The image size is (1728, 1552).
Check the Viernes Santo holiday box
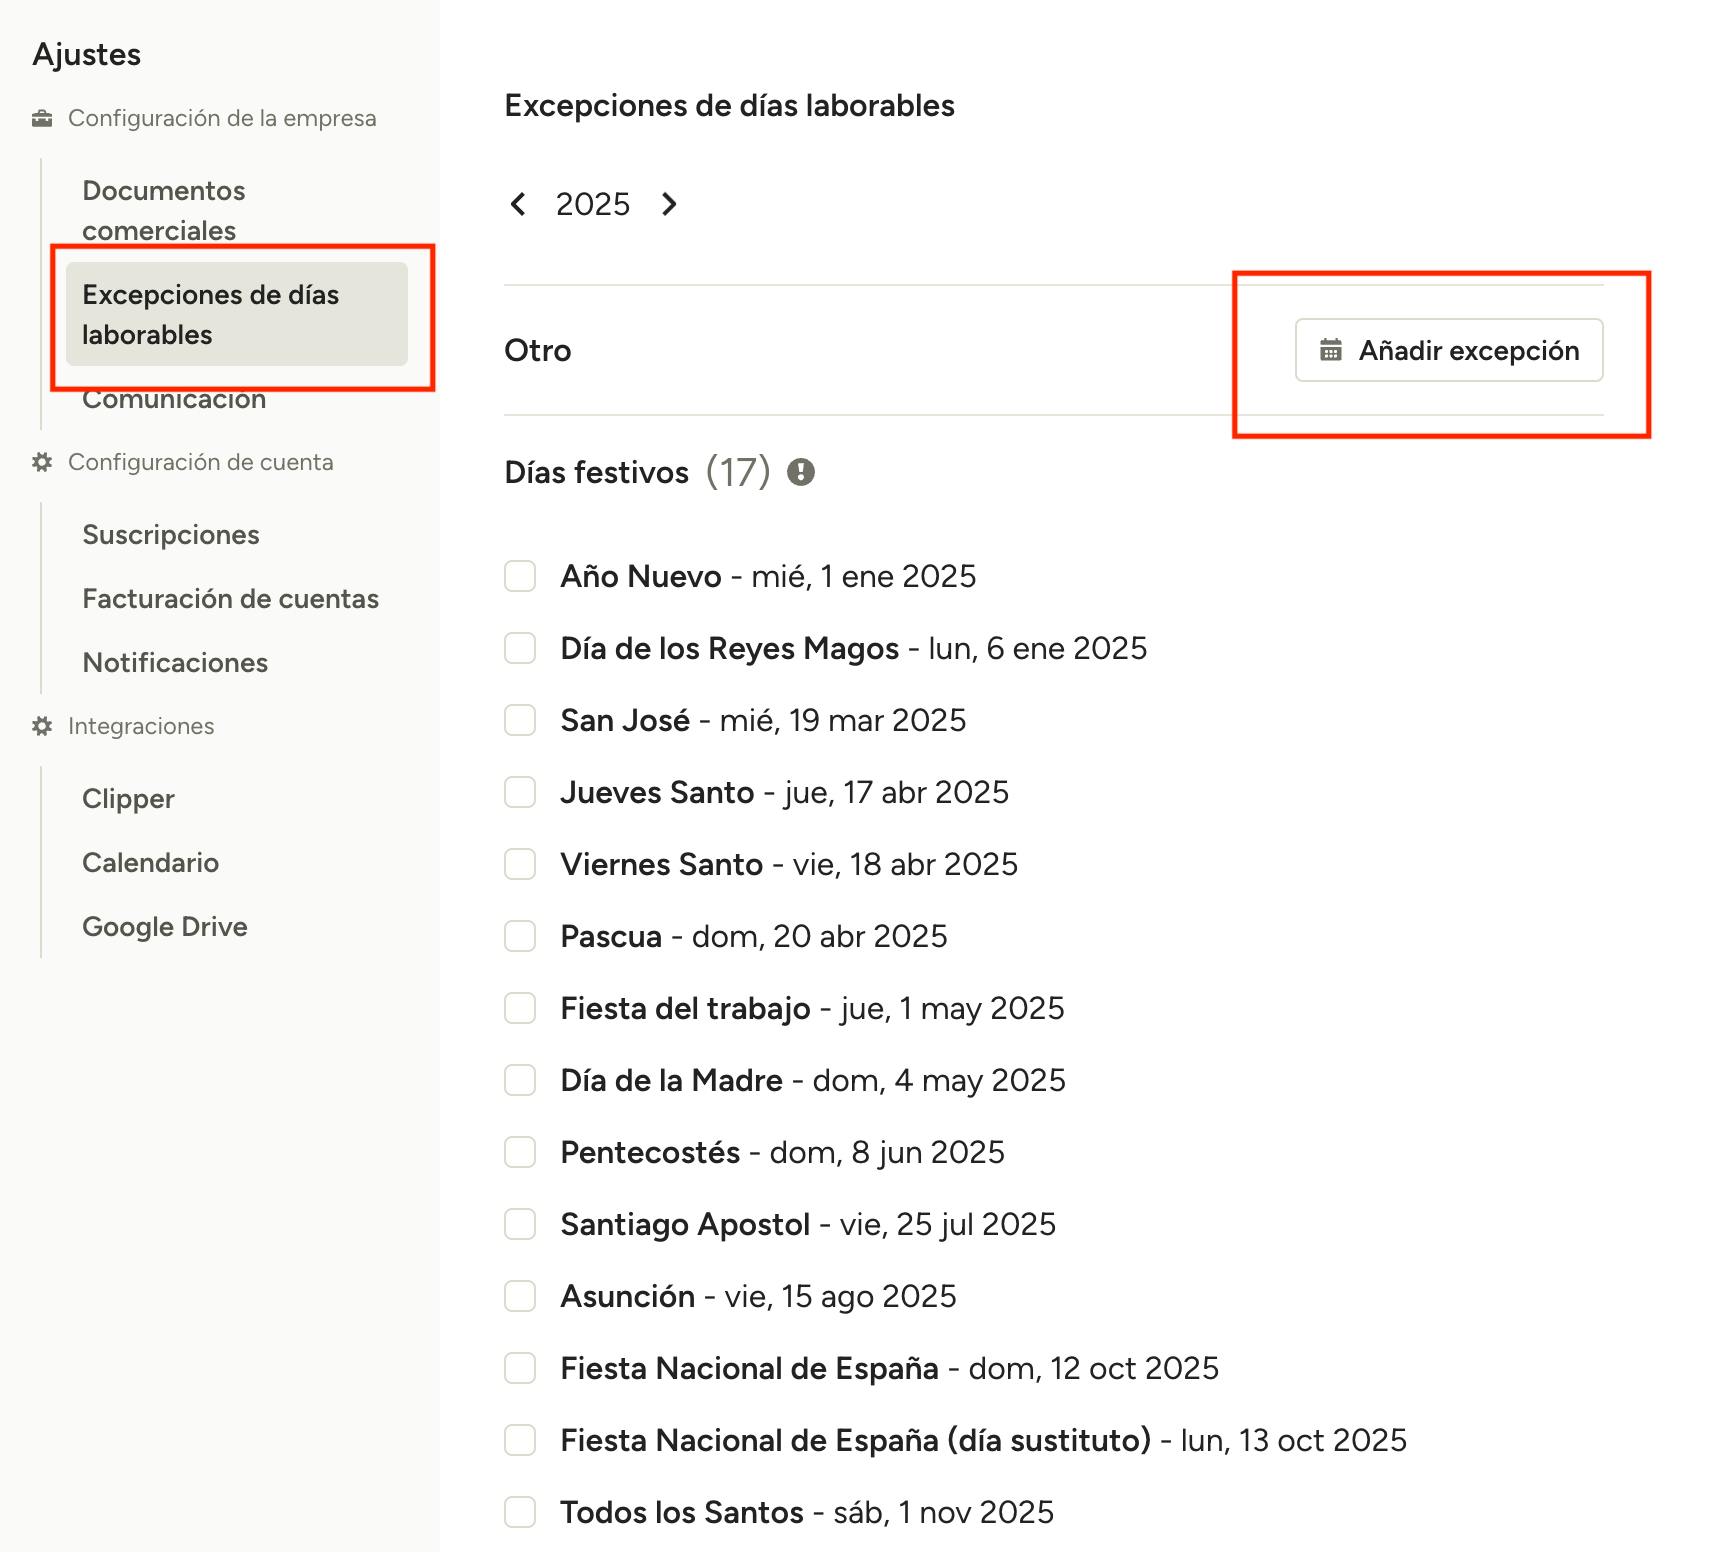point(520,864)
